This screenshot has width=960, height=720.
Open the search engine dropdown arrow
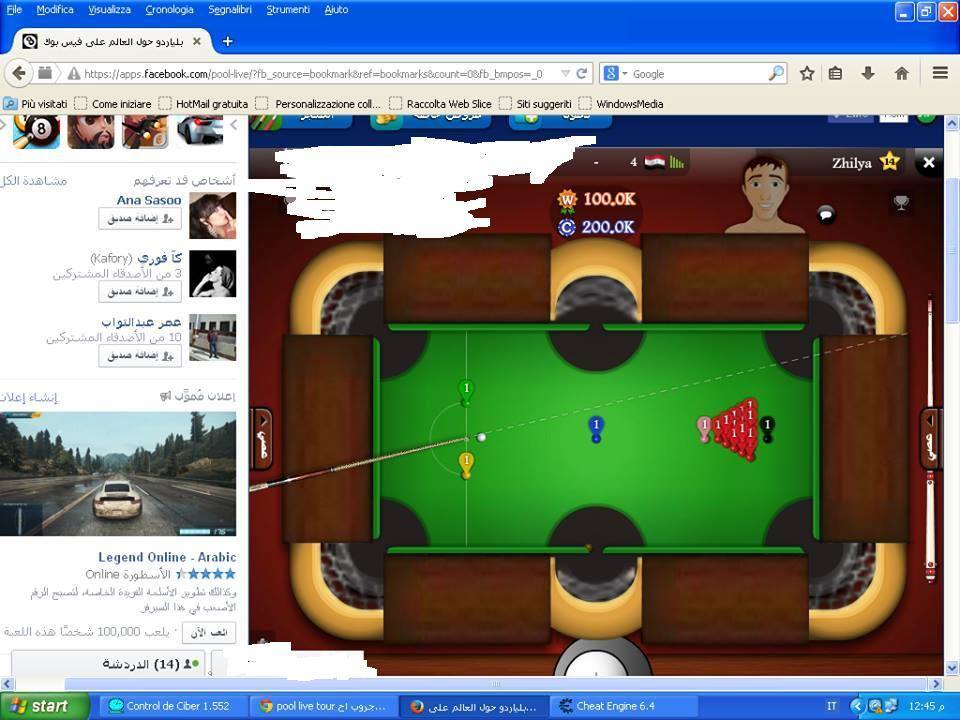(x=625, y=73)
